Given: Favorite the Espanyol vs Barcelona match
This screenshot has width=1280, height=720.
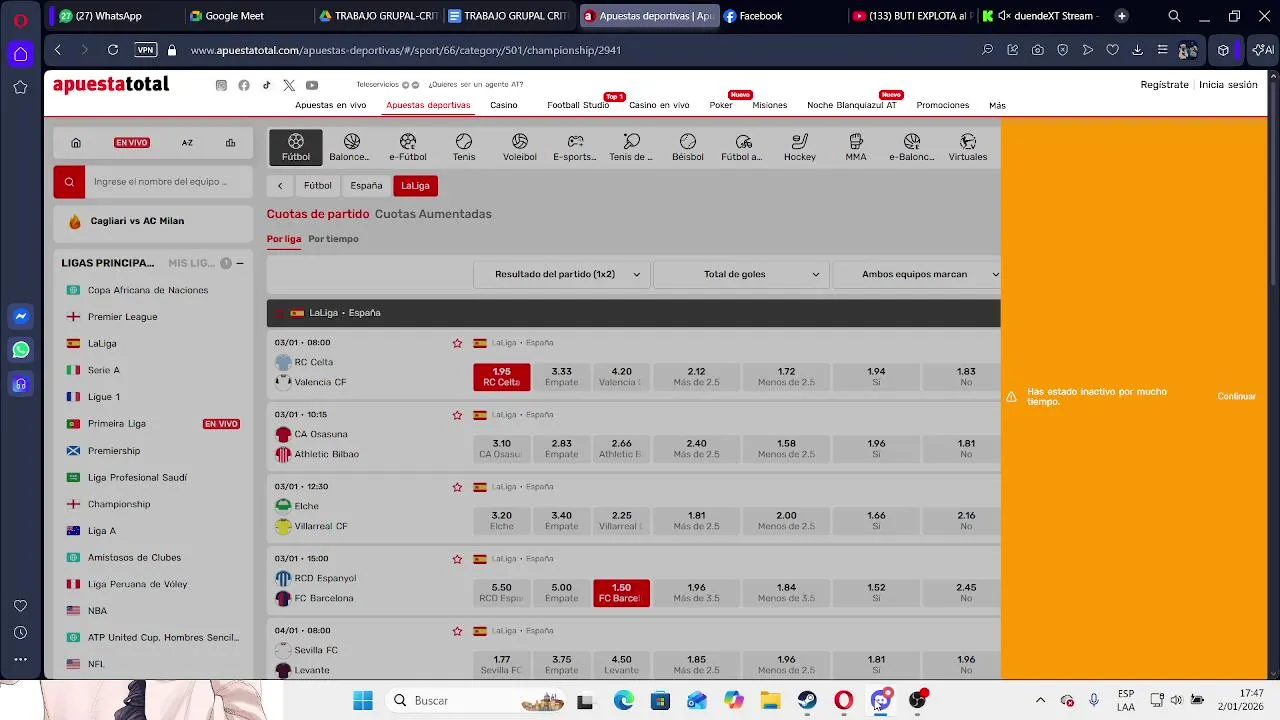Looking at the screenshot, I should [x=457, y=559].
